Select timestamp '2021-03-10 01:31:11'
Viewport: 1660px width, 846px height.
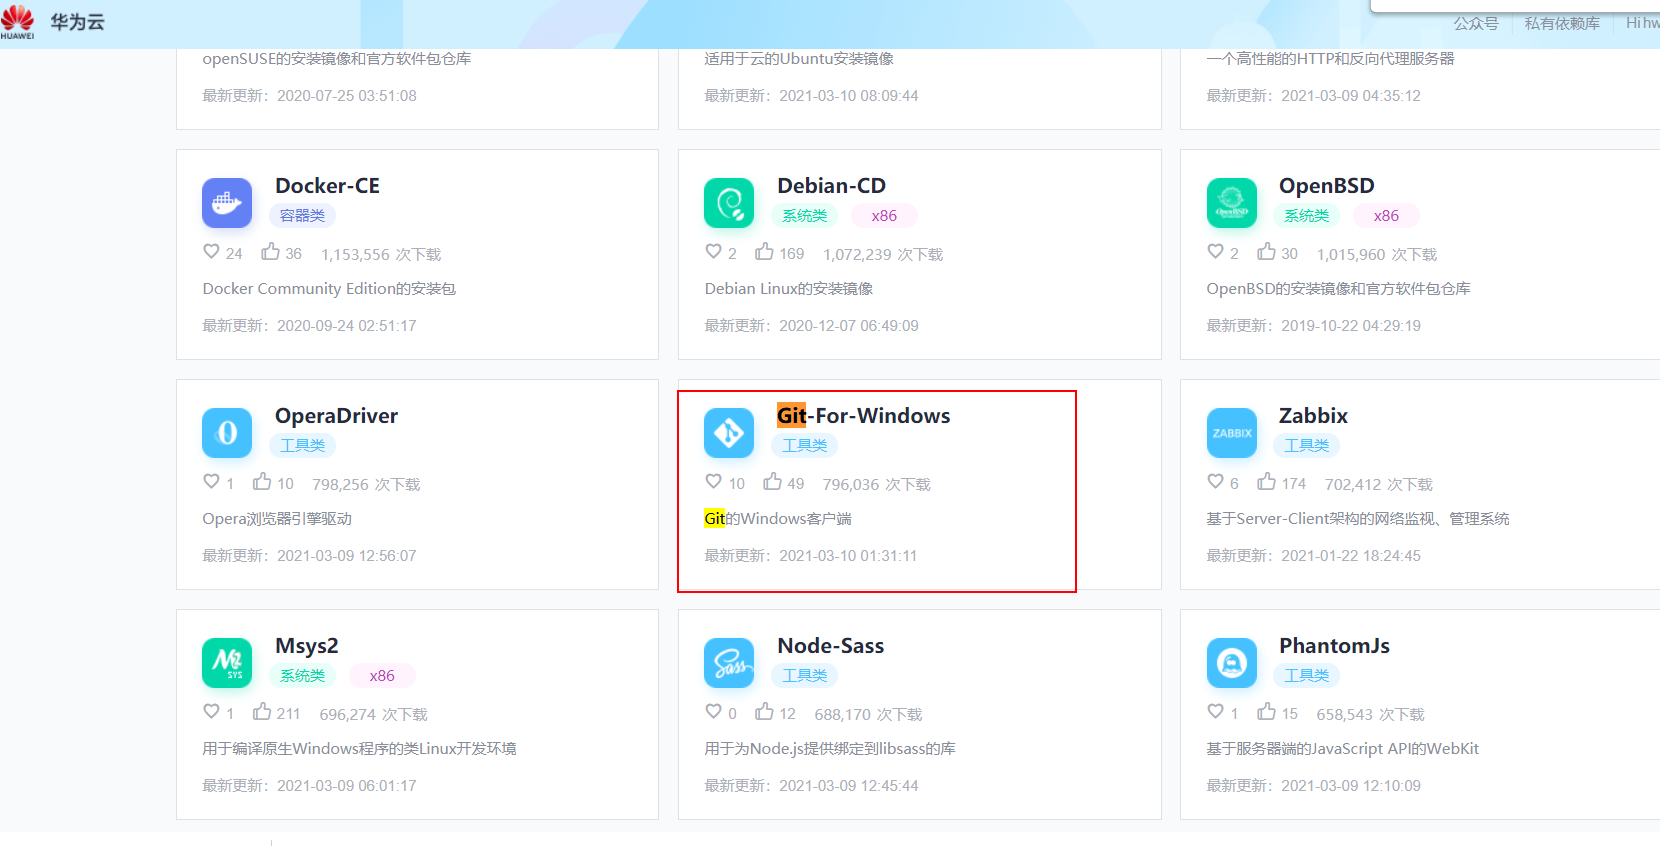pos(848,556)
